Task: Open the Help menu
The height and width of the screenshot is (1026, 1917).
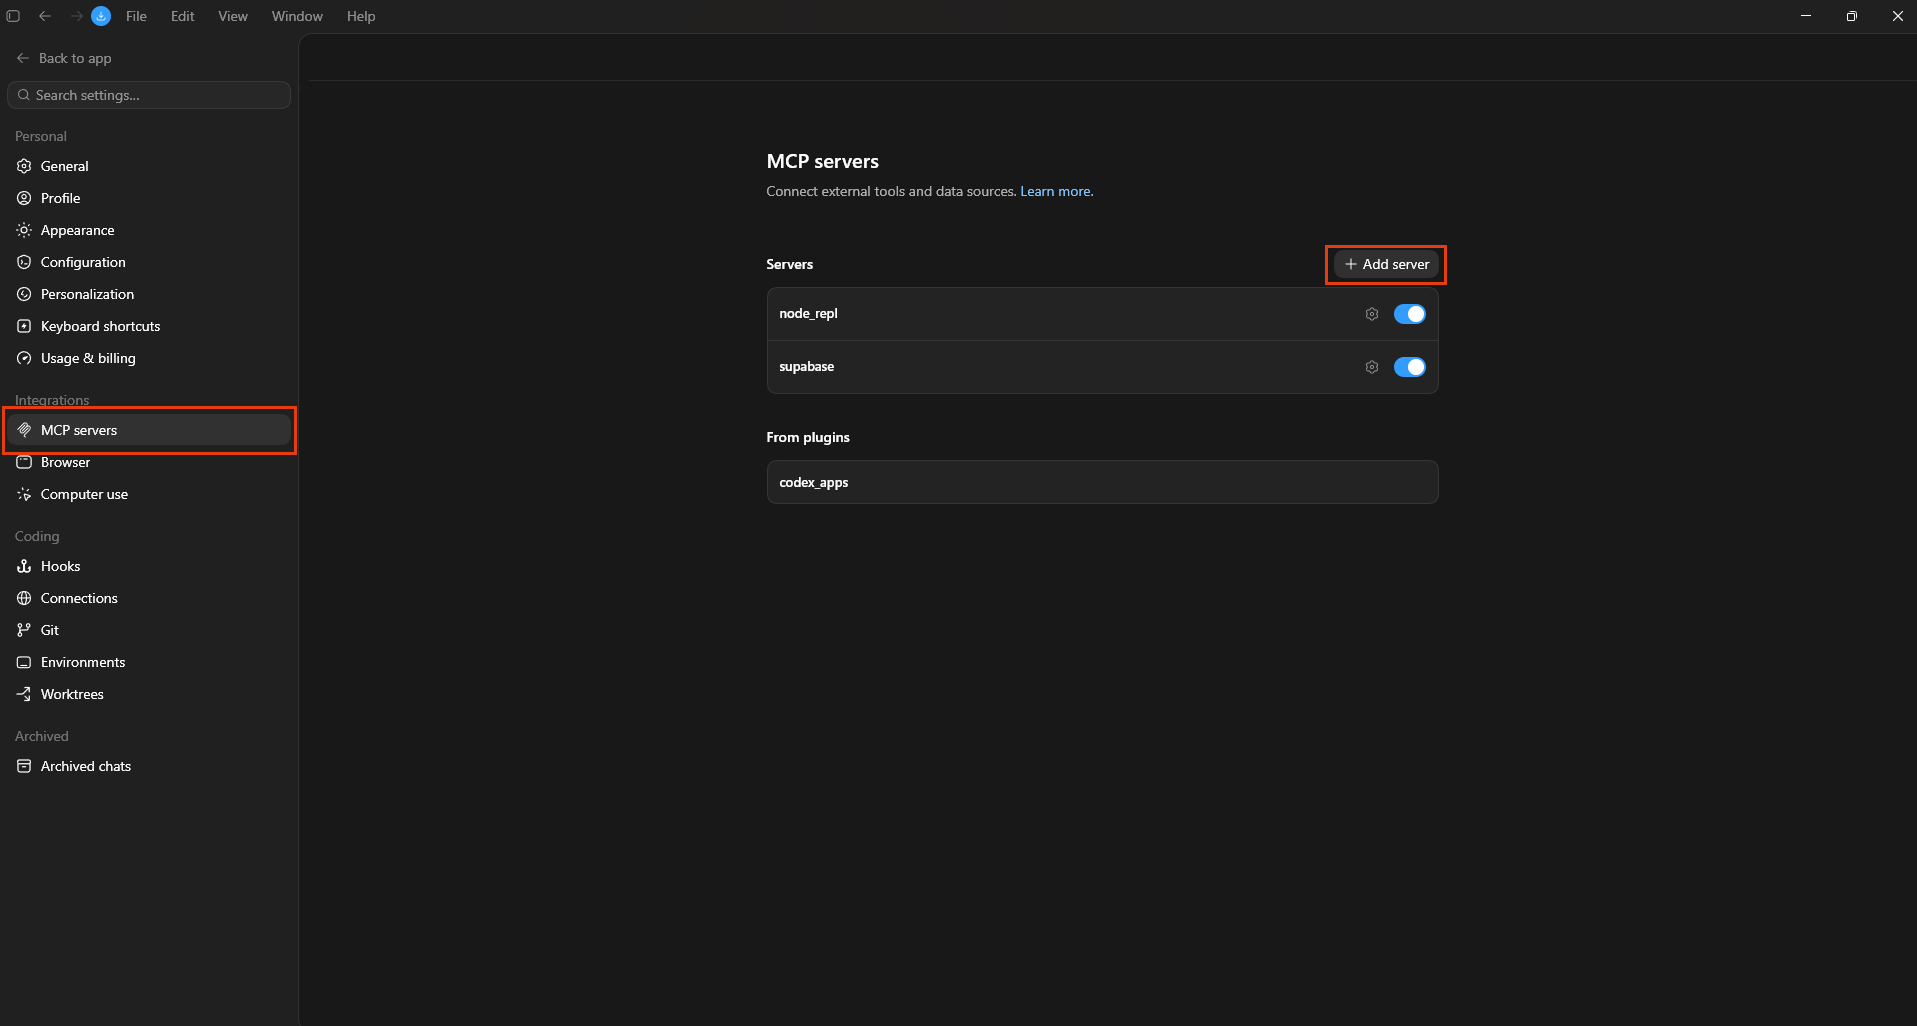Action: coord(361,16)
